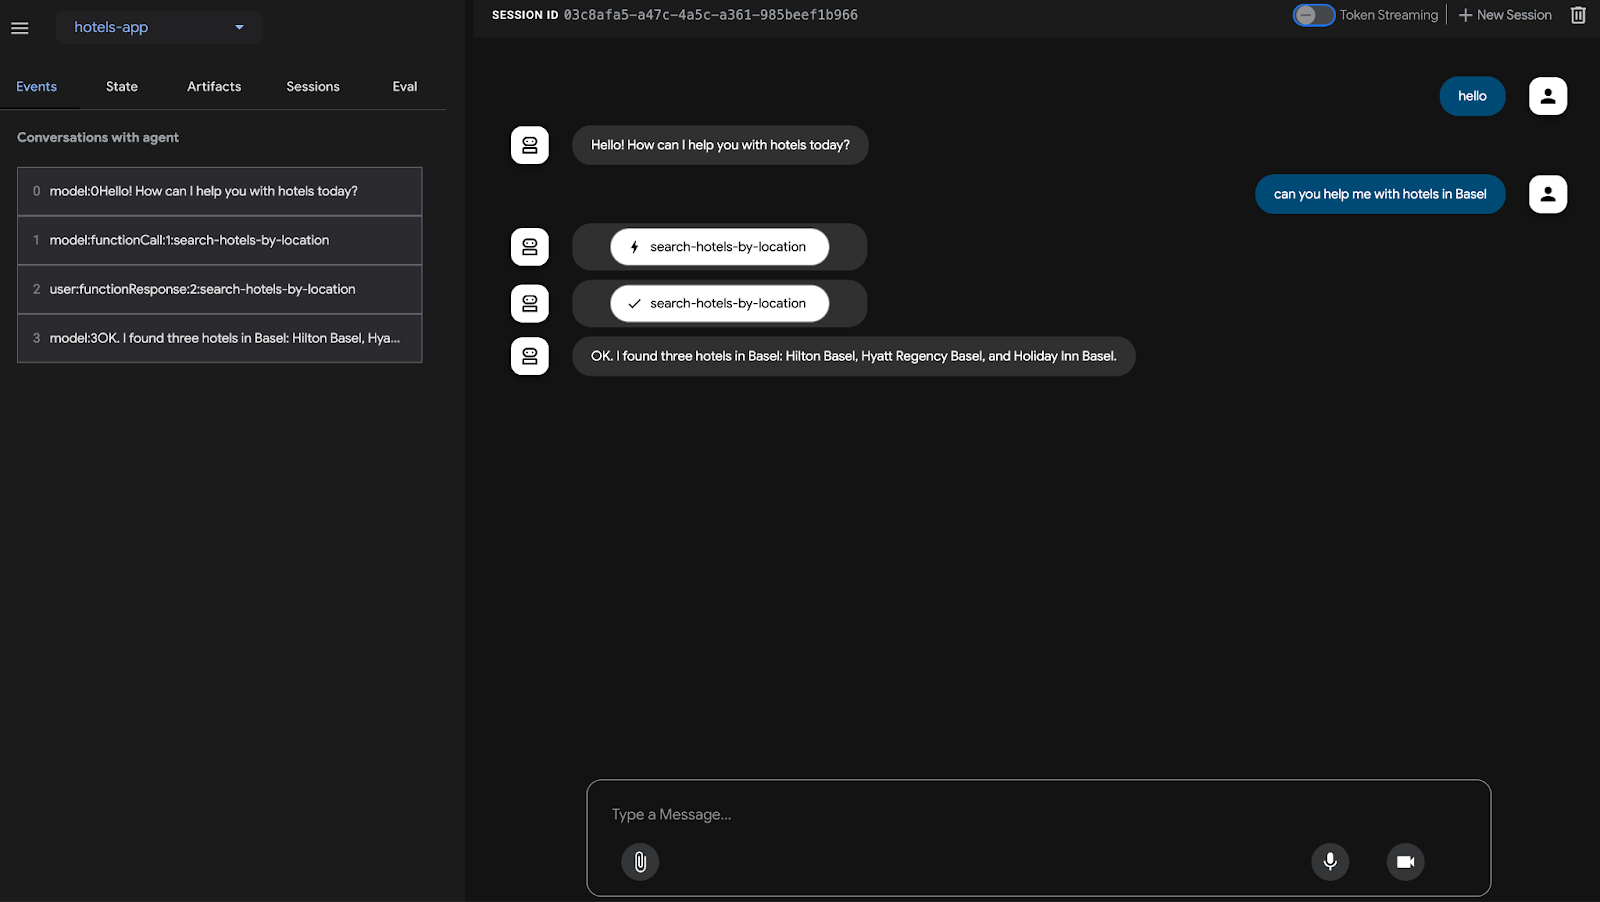Image resolution: width=1600 pixels, height=902 pixels.
Task: Go to the Eval tab
Action: pos(405,87)
